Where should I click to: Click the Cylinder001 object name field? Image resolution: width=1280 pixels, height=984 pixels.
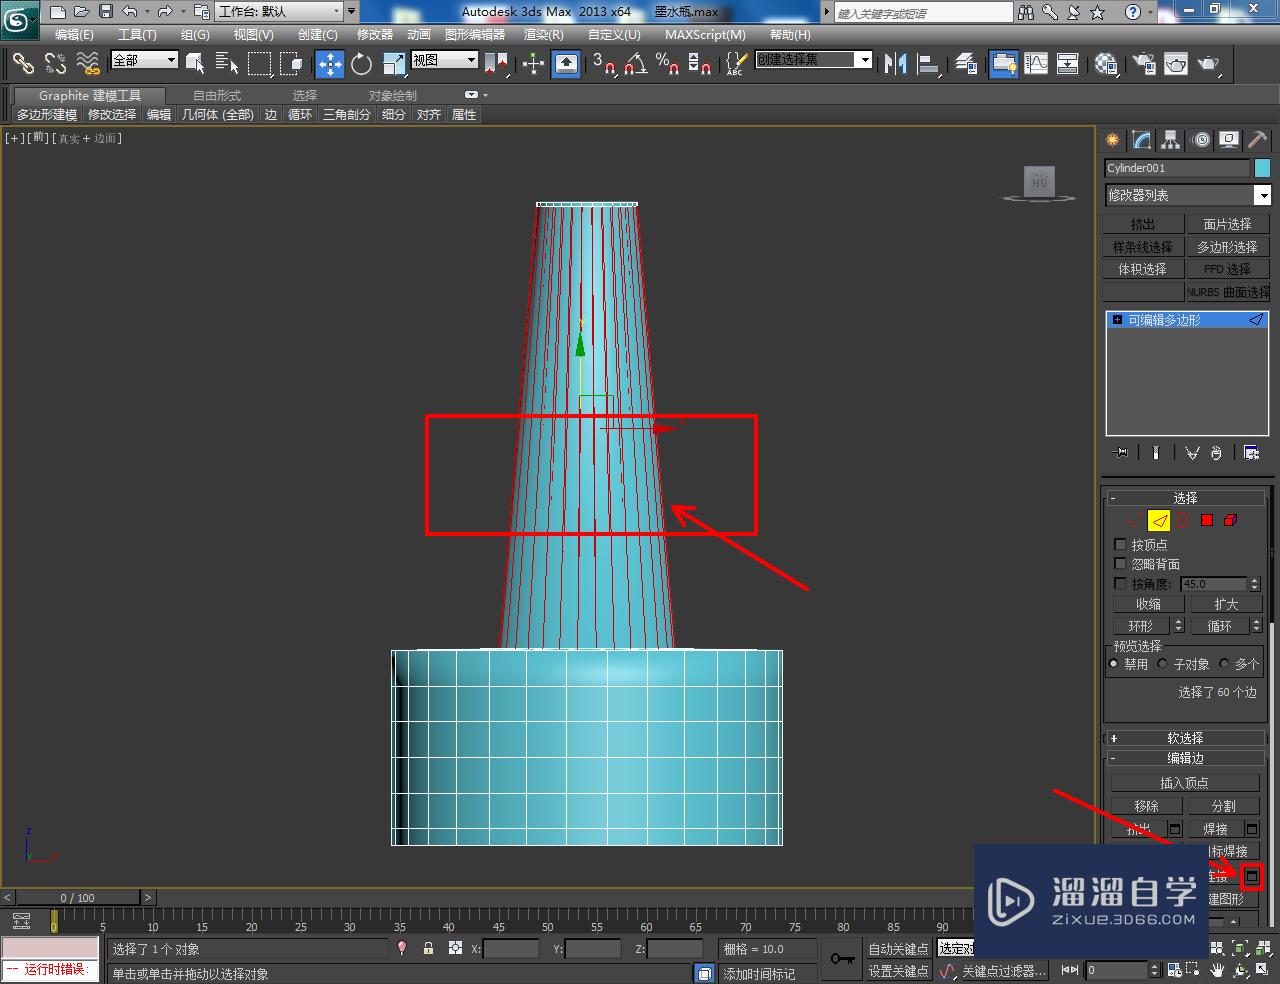click(x=1177, y=168)
